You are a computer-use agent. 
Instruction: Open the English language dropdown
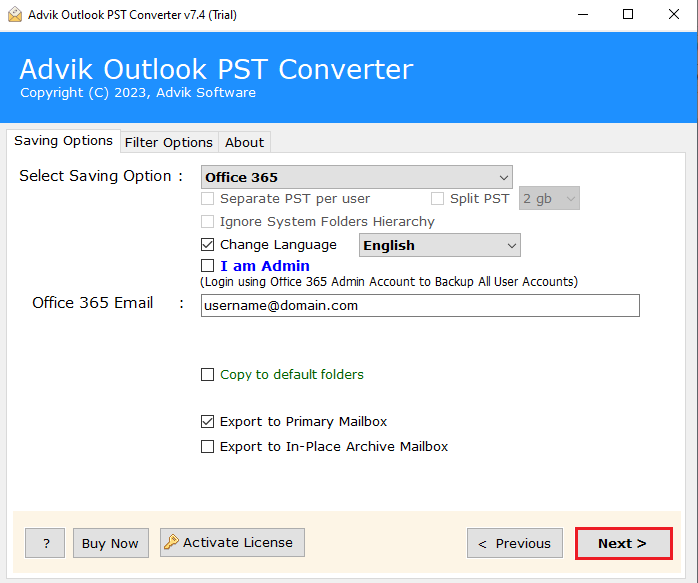tap(439, 245)
